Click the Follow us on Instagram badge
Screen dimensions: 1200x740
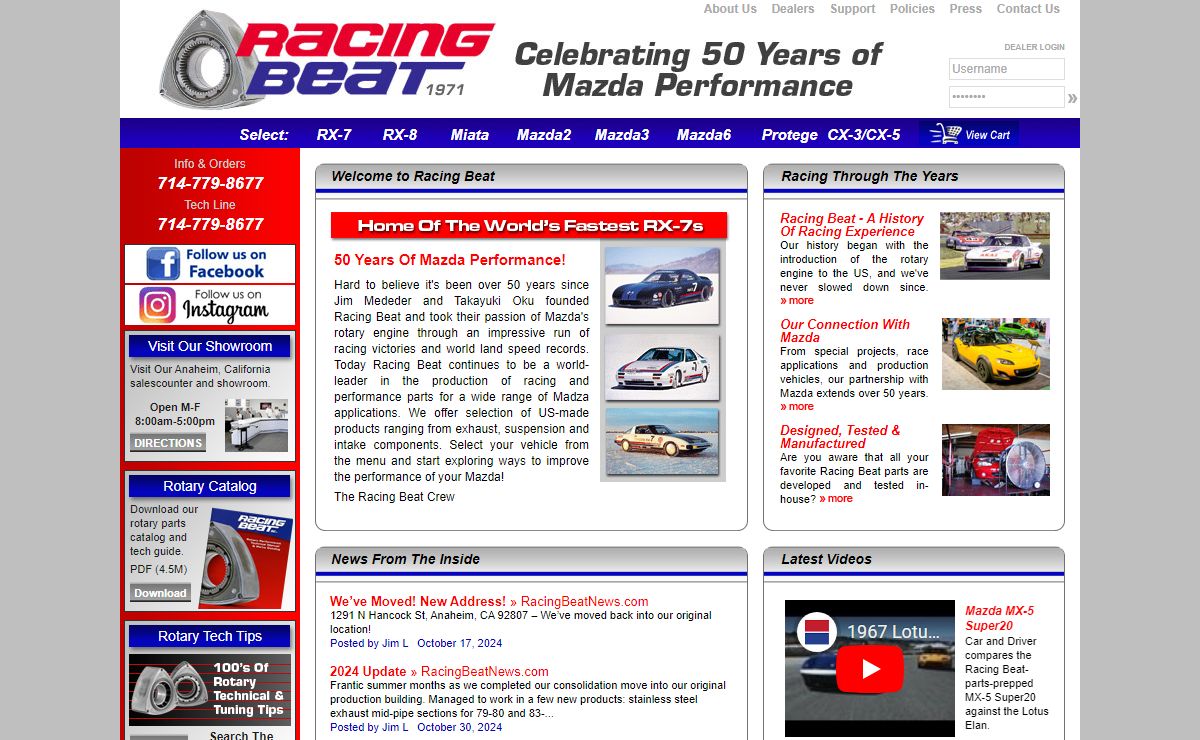[x=210, y=305]
